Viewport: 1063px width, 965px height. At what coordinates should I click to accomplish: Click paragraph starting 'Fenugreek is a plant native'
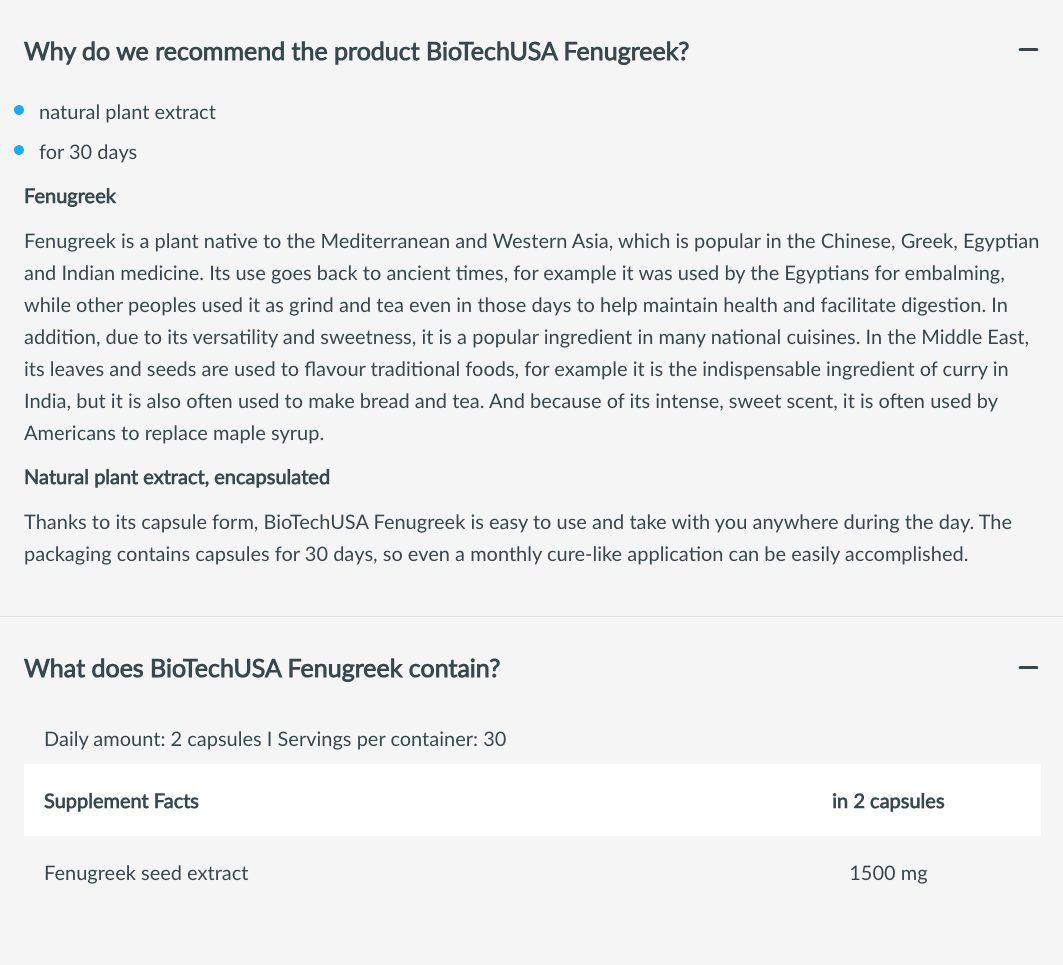[532, 337]
